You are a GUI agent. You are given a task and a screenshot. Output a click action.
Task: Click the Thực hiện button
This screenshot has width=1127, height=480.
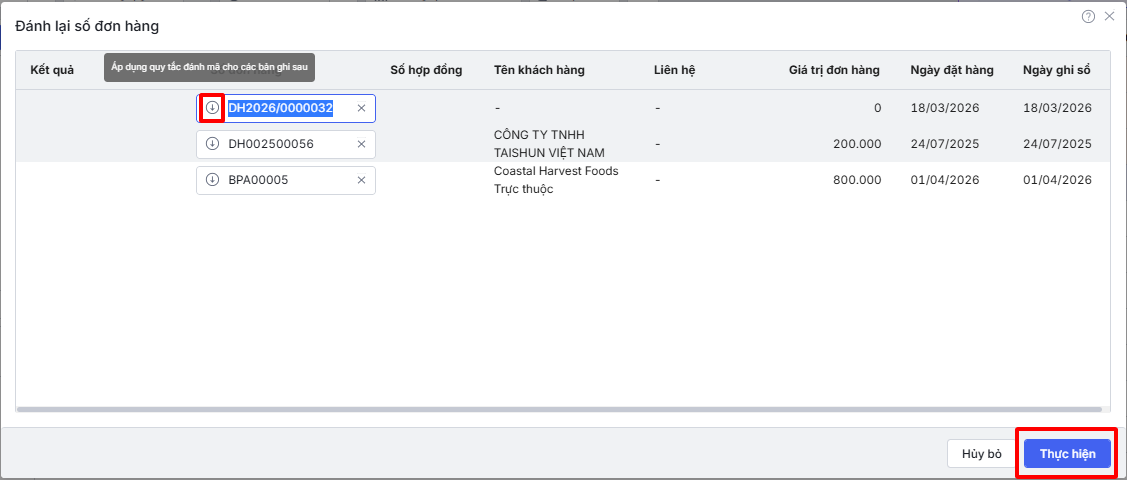click(x=1067, y=454)
